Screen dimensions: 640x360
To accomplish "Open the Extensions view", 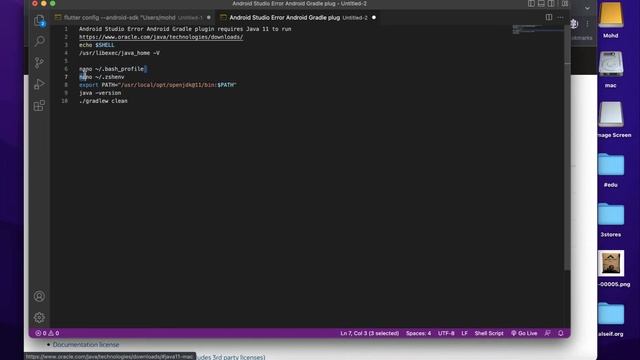I will point(39,106).
